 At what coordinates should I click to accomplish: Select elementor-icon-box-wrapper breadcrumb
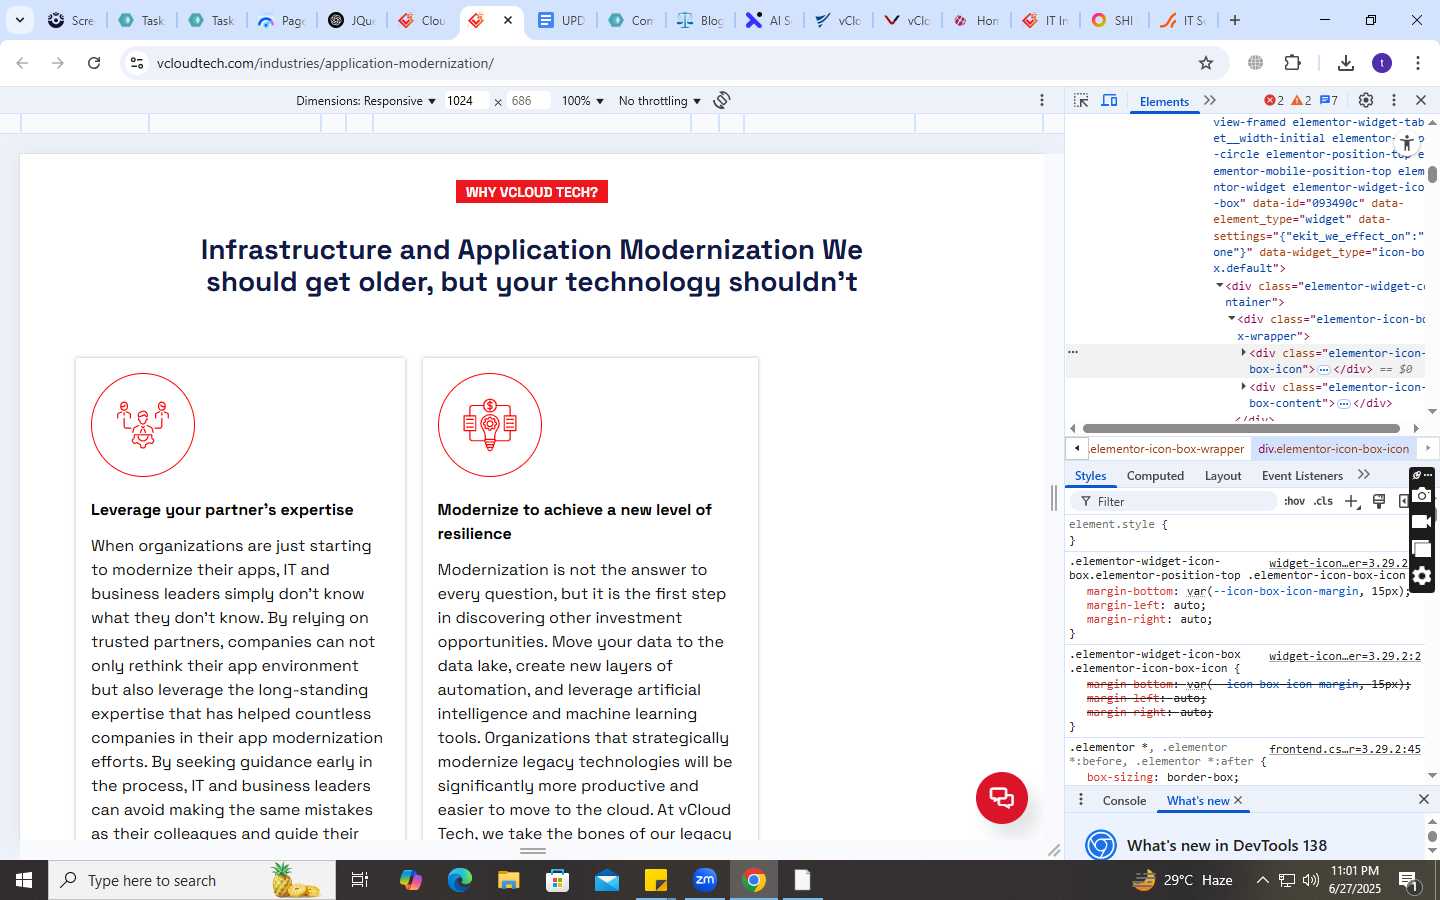[x=1167, y=449]
